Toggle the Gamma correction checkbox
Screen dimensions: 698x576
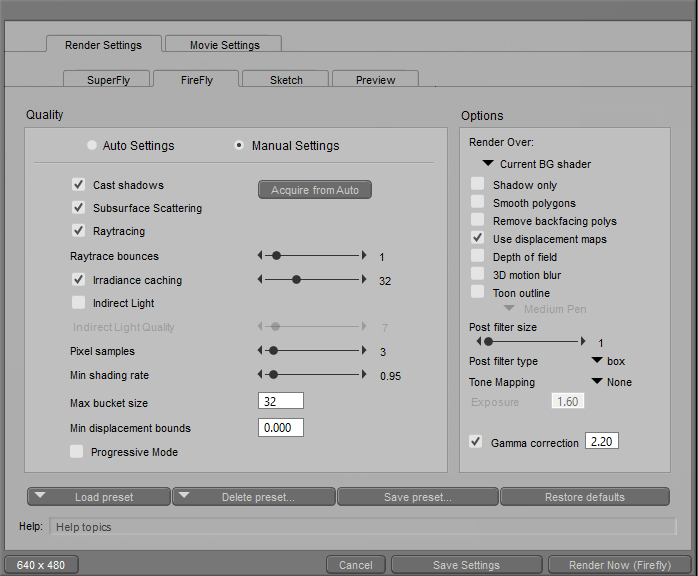click(476, 442)
